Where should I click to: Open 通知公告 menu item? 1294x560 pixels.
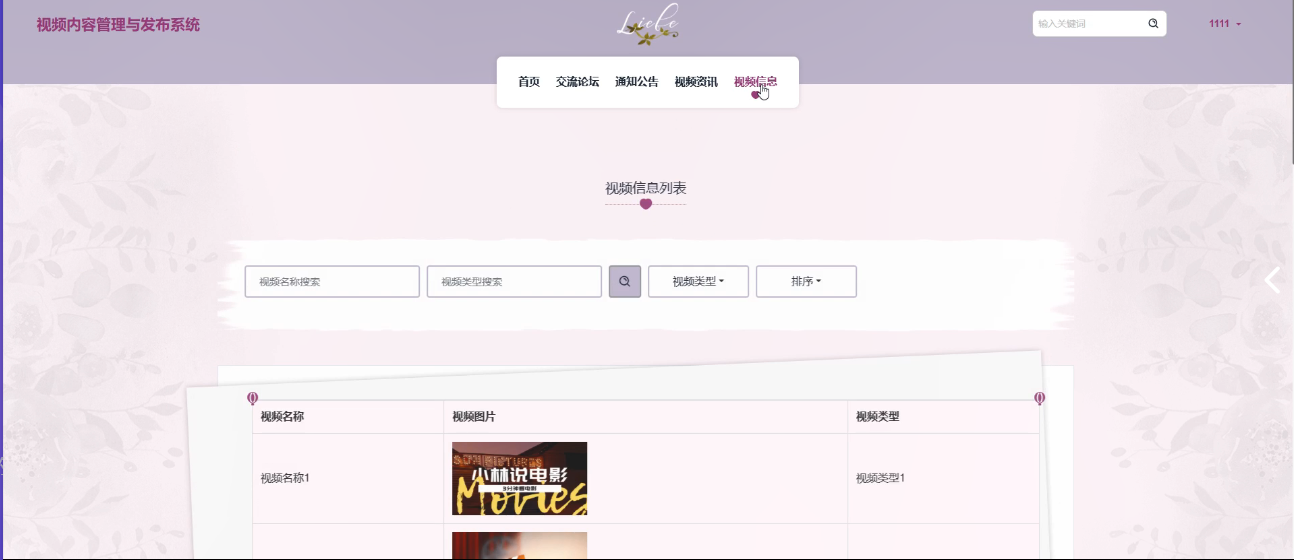tap(636, 82)
